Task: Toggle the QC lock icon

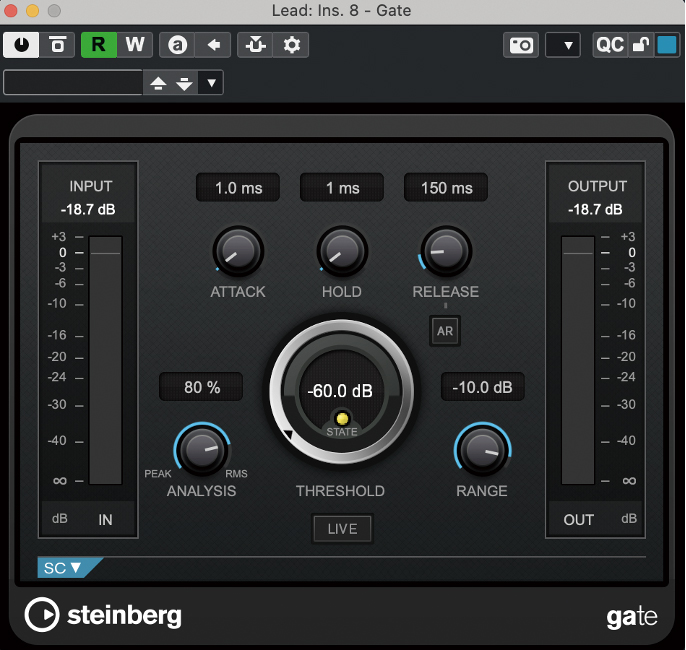Action: 641,45
